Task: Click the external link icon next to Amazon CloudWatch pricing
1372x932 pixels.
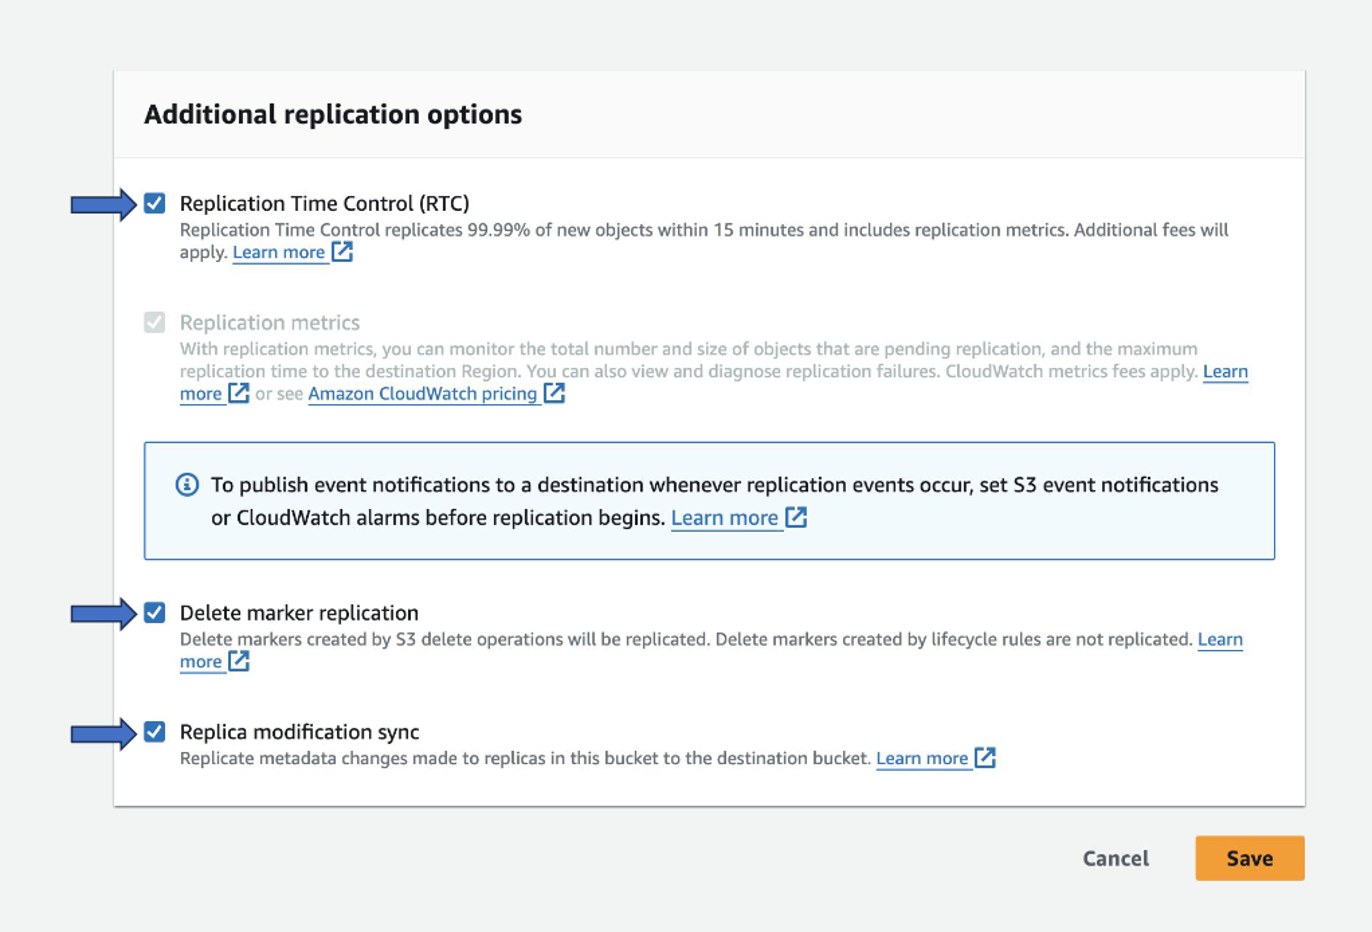Action: pos(554,394)
